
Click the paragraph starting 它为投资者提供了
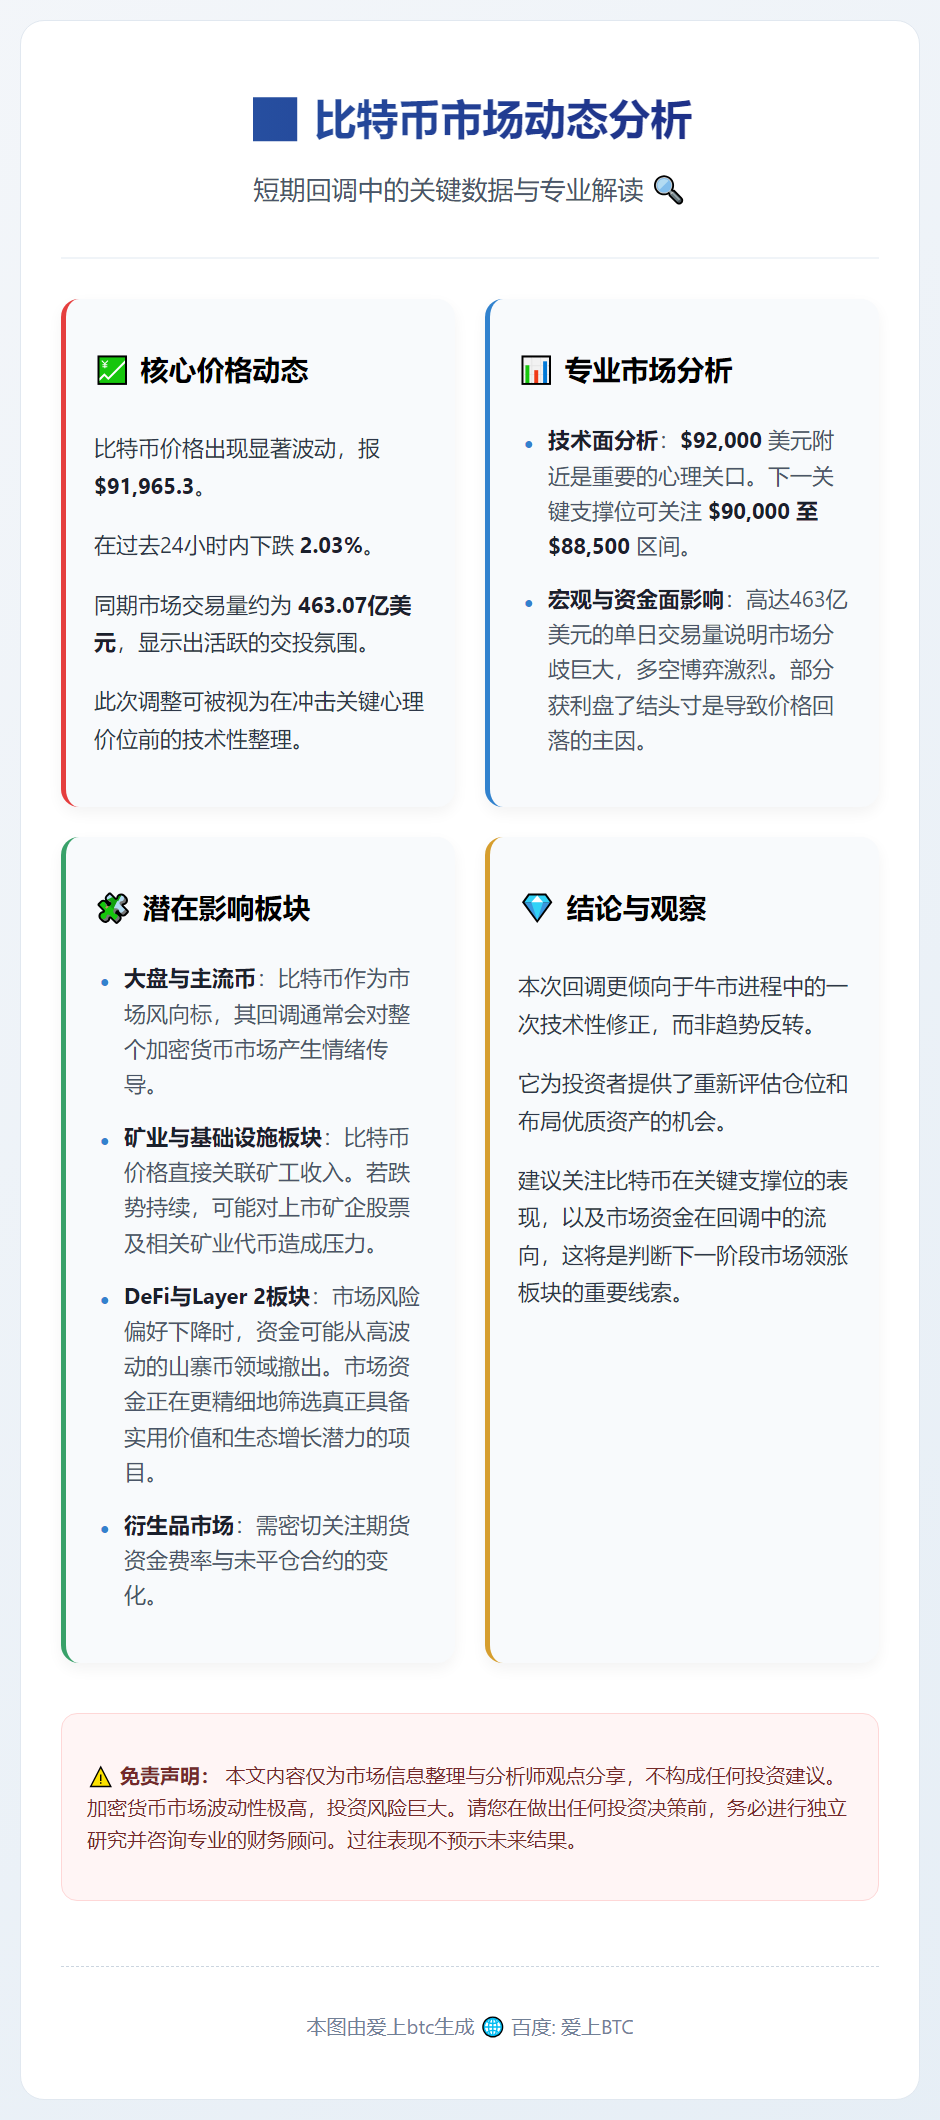pos(683,1102)
